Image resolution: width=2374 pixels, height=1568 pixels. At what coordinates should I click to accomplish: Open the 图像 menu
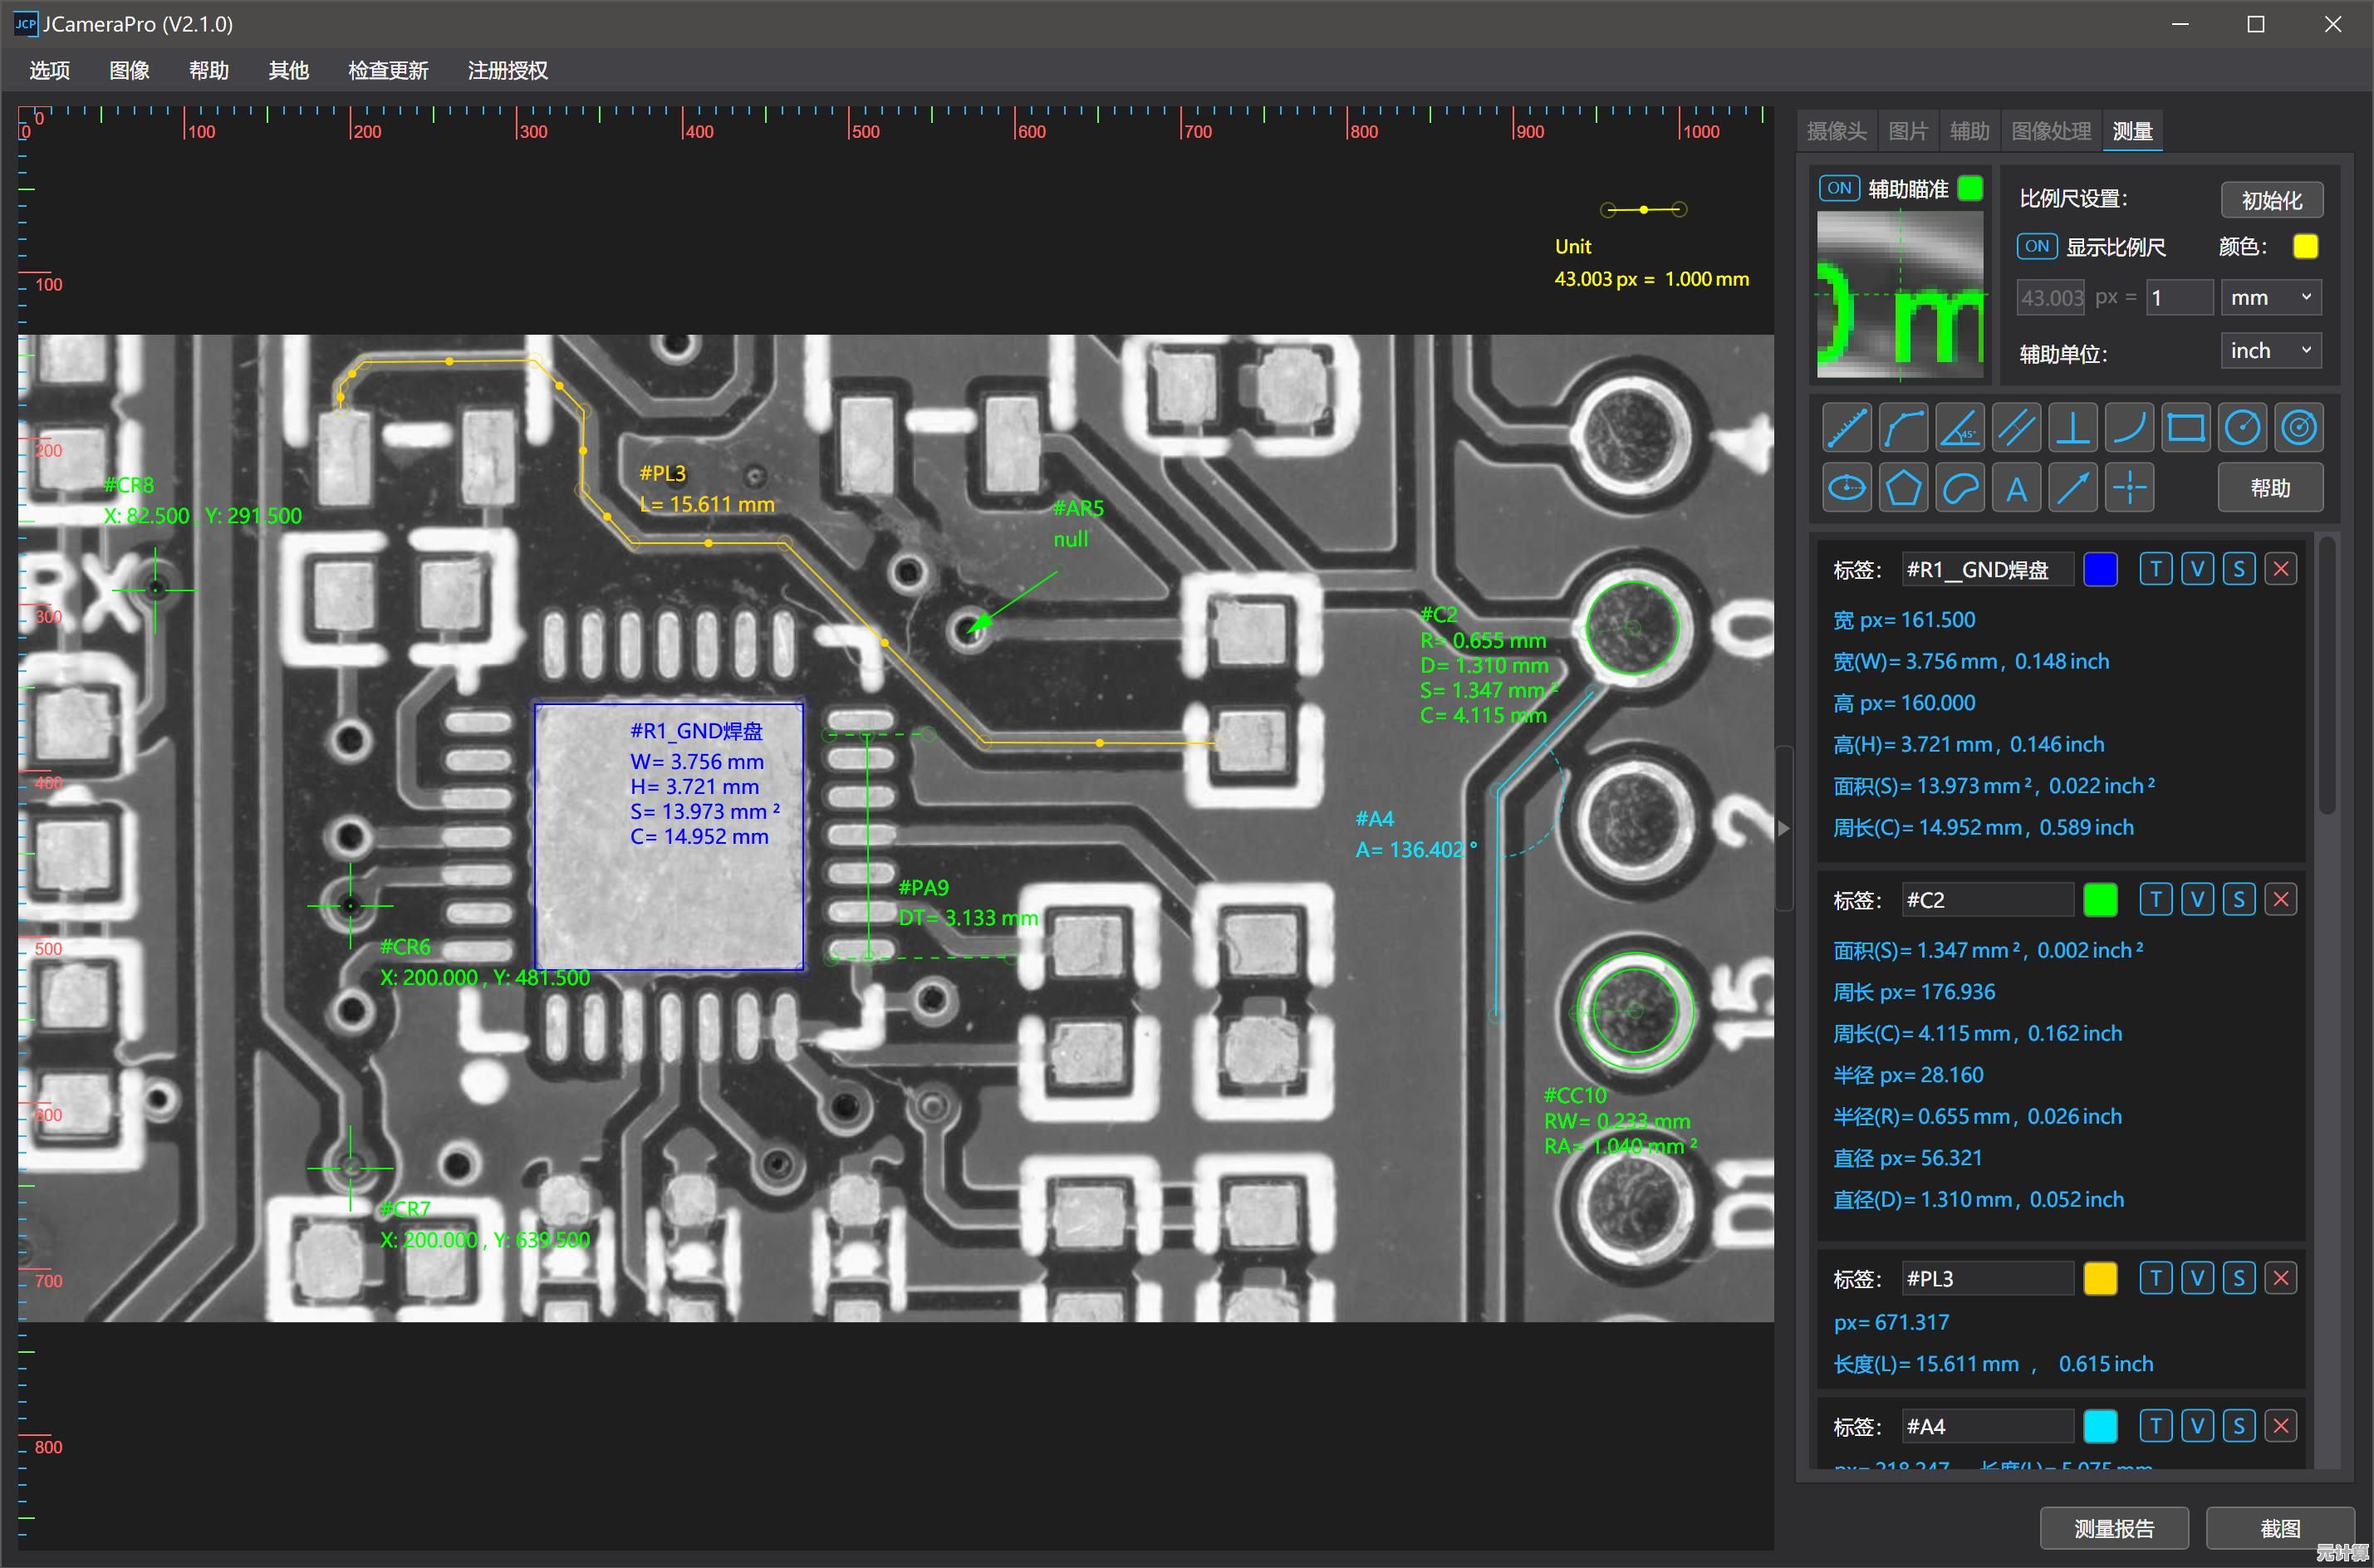coord(129,70)
